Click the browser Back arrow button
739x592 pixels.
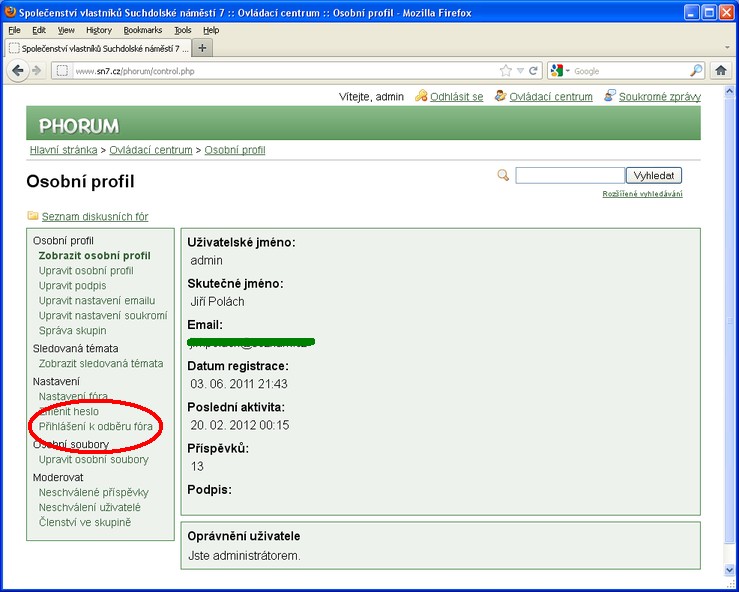click(17, 70)
